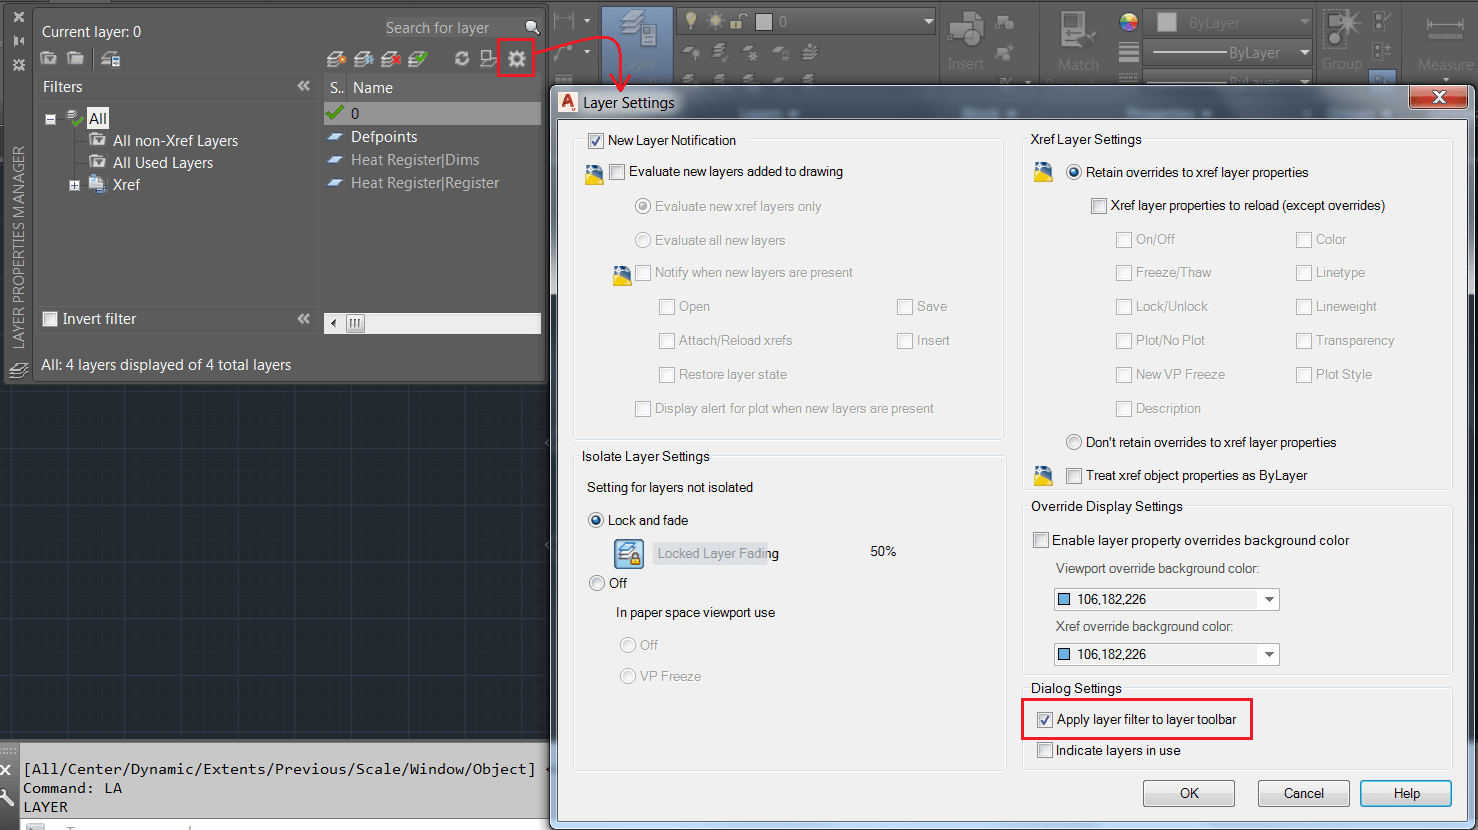This screenshot has width=1478, height=830.
Task: Select Don't retain overrides to xref layer properties
Action: pyautogui.click(x=1073, y=442)
